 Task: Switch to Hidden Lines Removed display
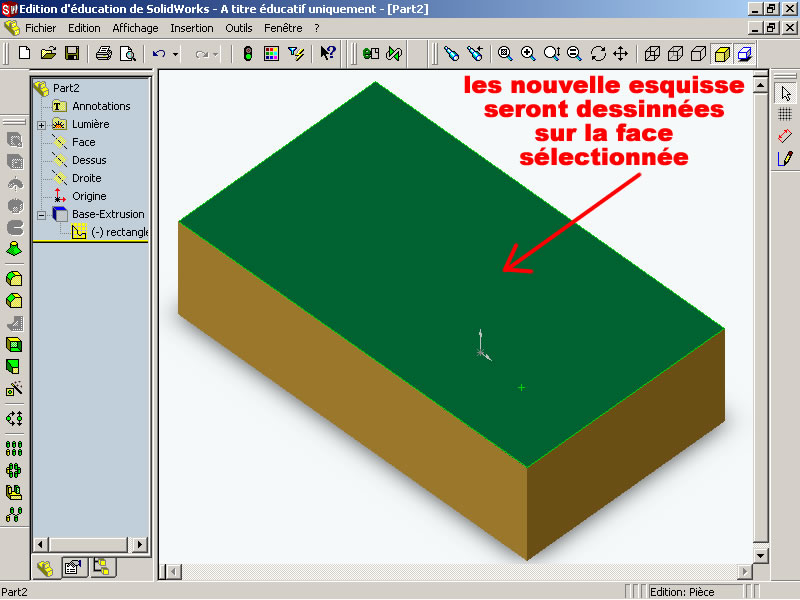pos(698,53)
